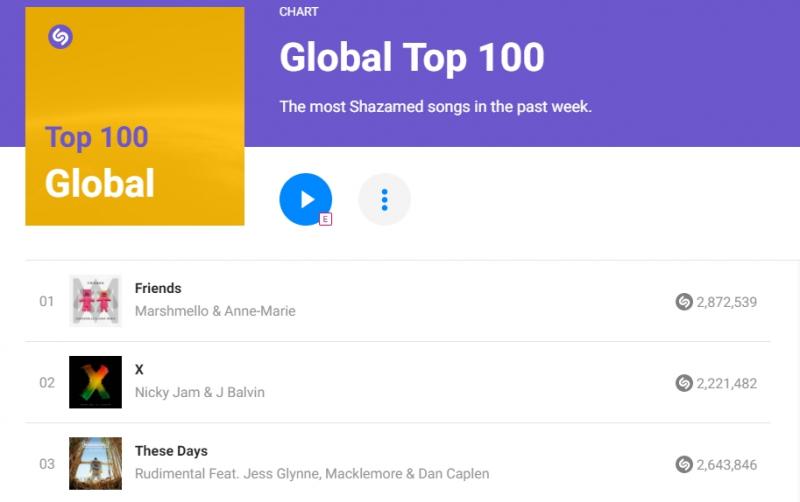Open the These Days album artwork
This screenshot has width=800, height=502.
pyautogui.click(x=95, y=464)
